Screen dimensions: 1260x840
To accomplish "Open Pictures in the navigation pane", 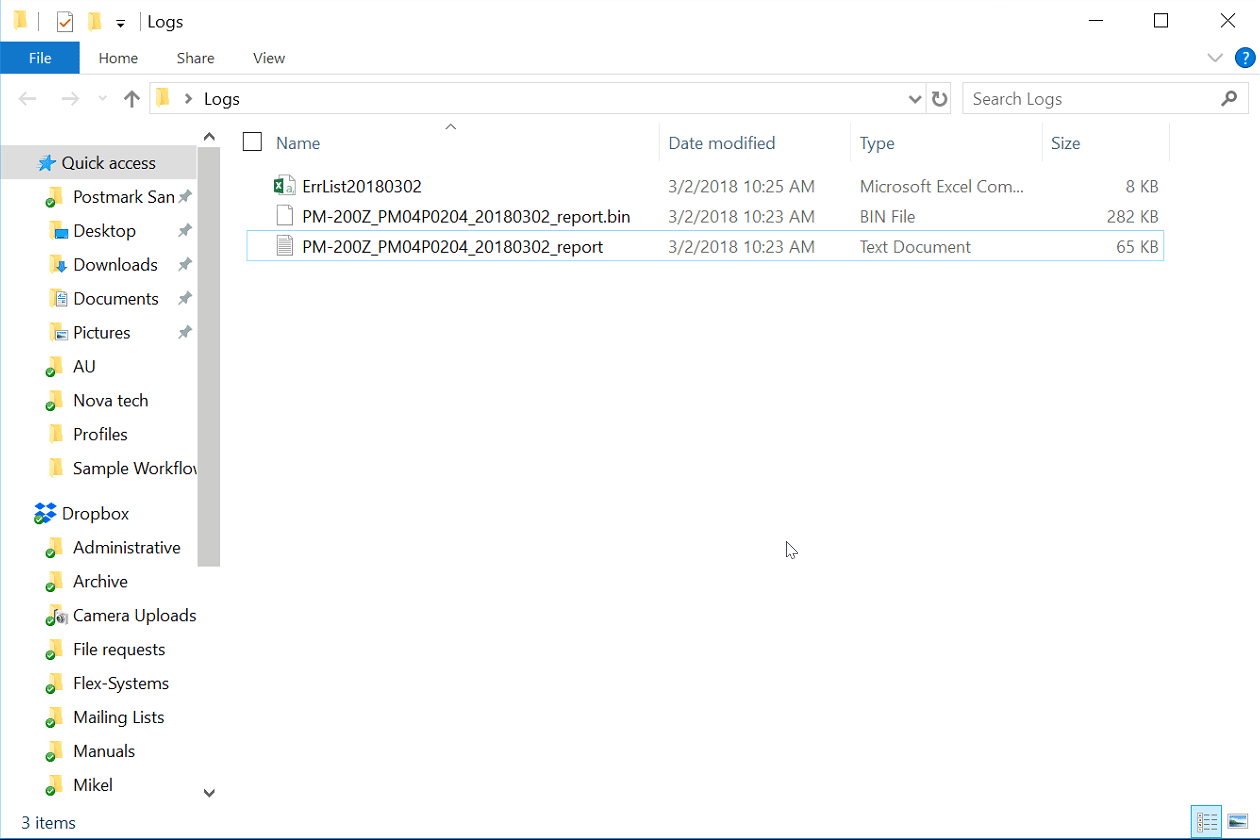I will coord(102,333).
